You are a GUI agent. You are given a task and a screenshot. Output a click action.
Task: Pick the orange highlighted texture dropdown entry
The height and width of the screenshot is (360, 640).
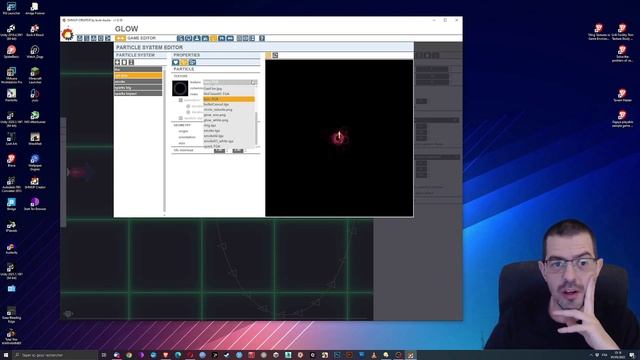click(x=229, y=99)
